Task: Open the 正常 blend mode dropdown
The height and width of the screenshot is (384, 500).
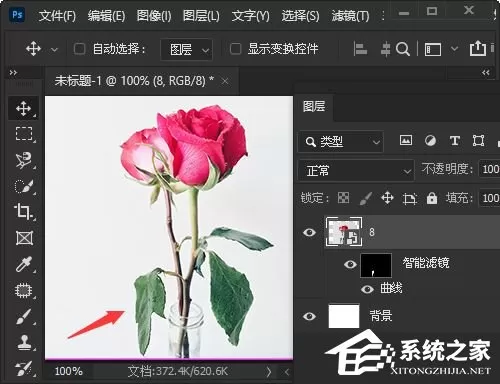Action: point(356,171)
